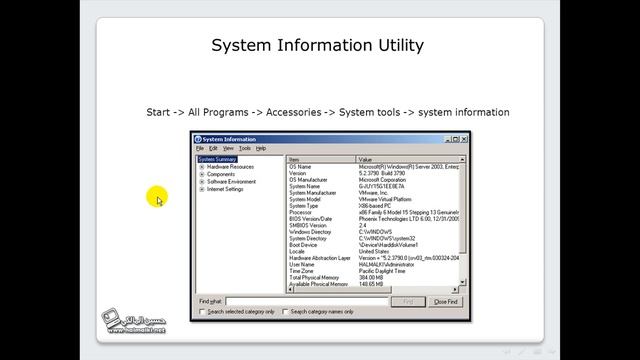
Task: Select the Version row
Action: click(x=373, y=173)
